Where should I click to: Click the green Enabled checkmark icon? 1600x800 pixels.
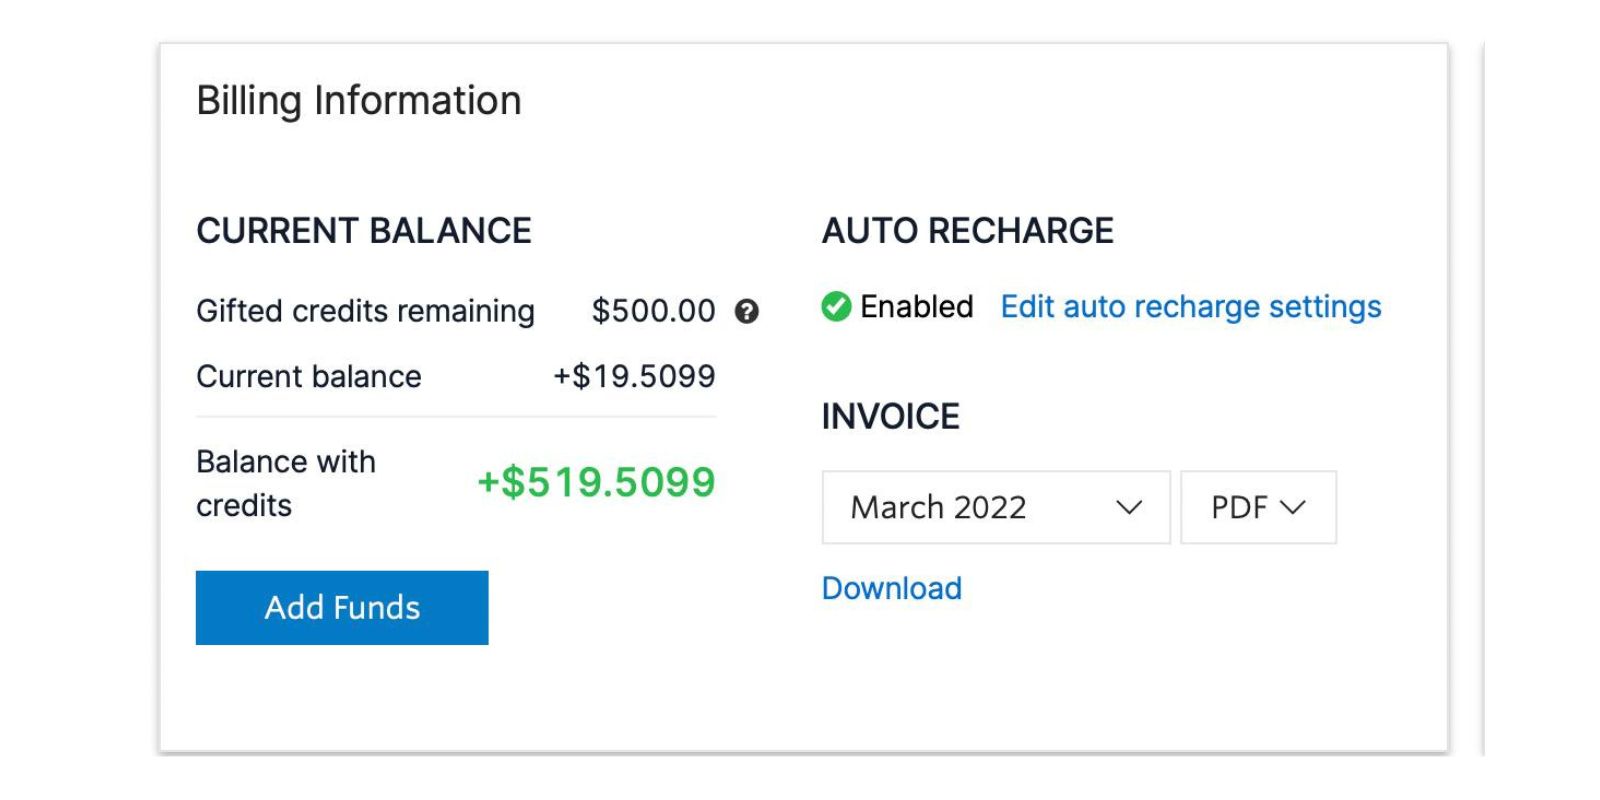[836, 307]
